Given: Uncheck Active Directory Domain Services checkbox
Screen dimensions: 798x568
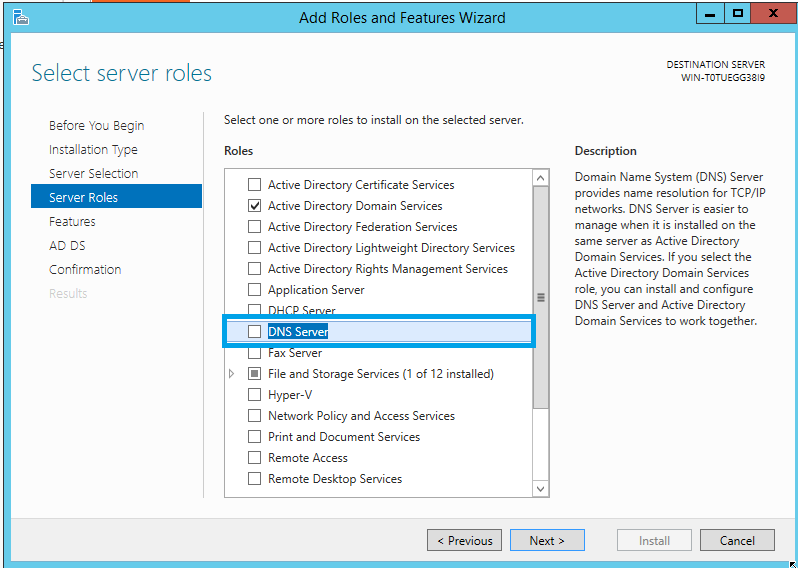Looking at the screenshot, I should (254, 206).
